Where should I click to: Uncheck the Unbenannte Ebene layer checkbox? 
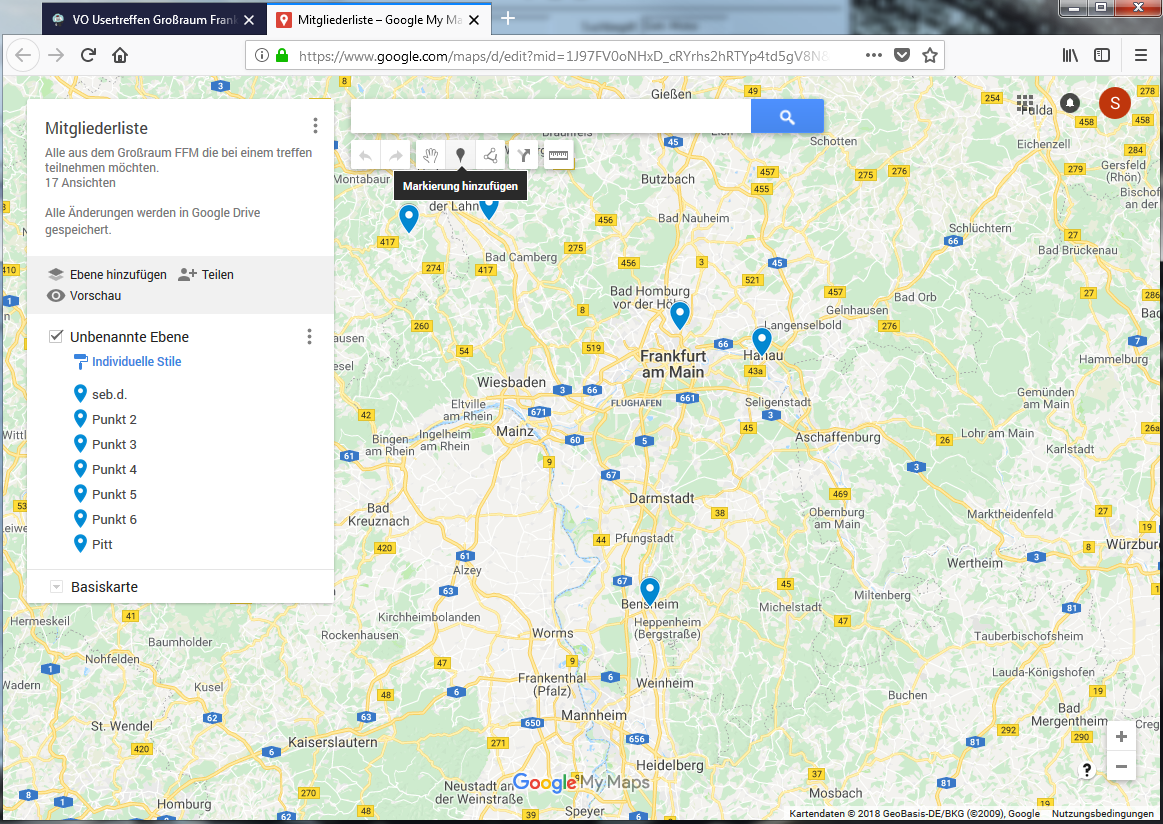pos(56,337)
